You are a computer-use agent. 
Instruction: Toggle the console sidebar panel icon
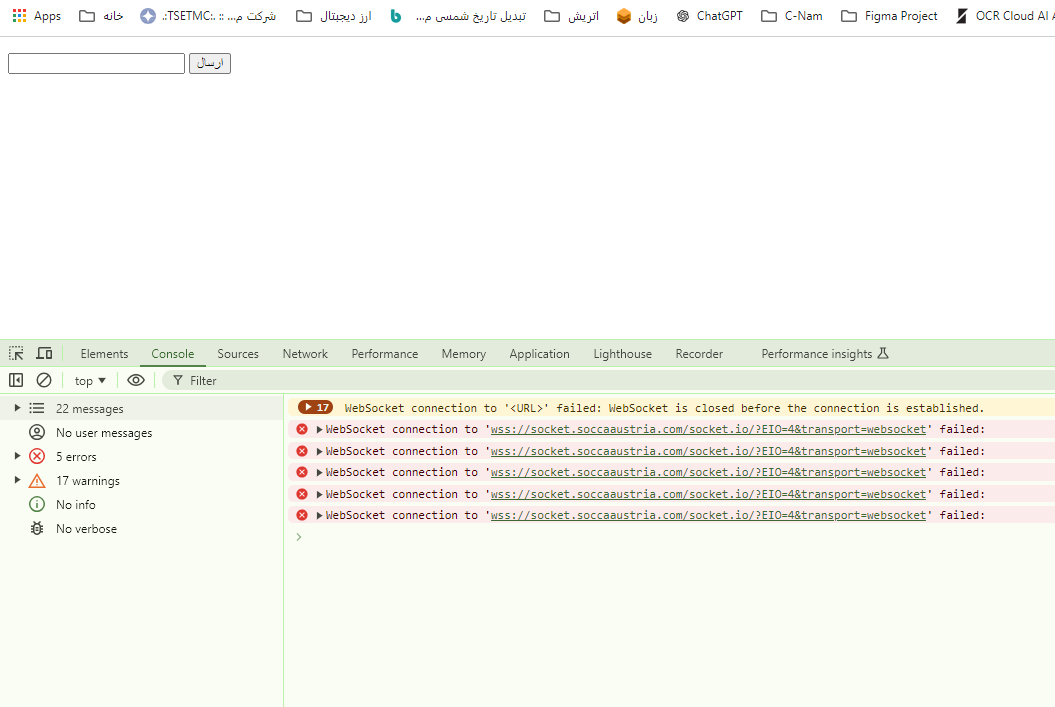pos(16,380)
